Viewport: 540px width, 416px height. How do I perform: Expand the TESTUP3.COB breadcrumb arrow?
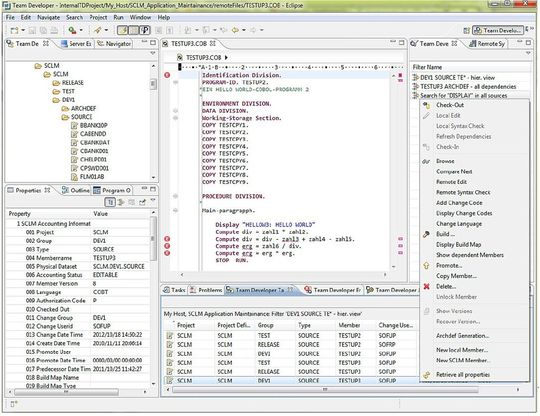(226, 57)
